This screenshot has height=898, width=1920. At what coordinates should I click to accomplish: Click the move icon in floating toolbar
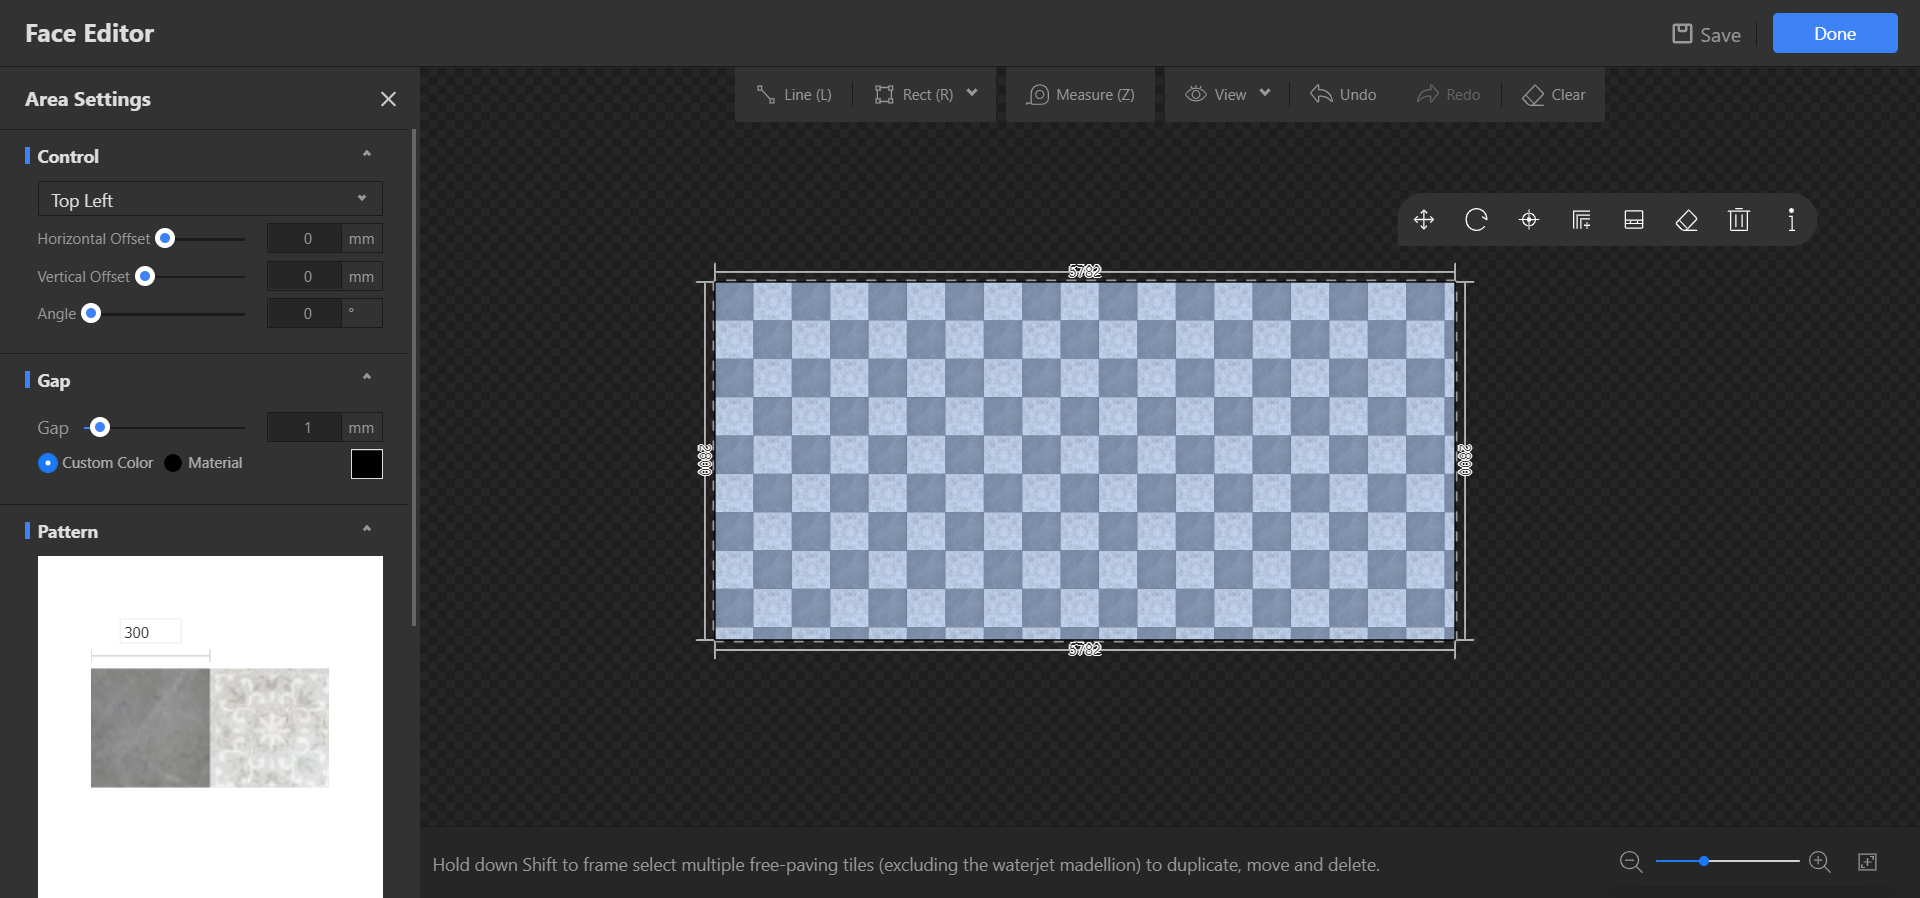pos(1424,220)
